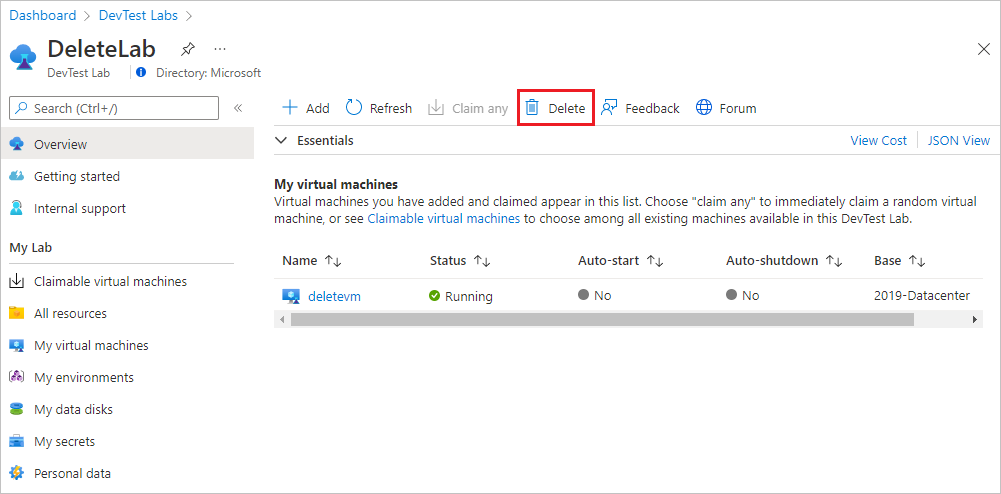Open the Claimable virtual machines link in the description
Viewport: 1001px width, 494px height.
443,218
